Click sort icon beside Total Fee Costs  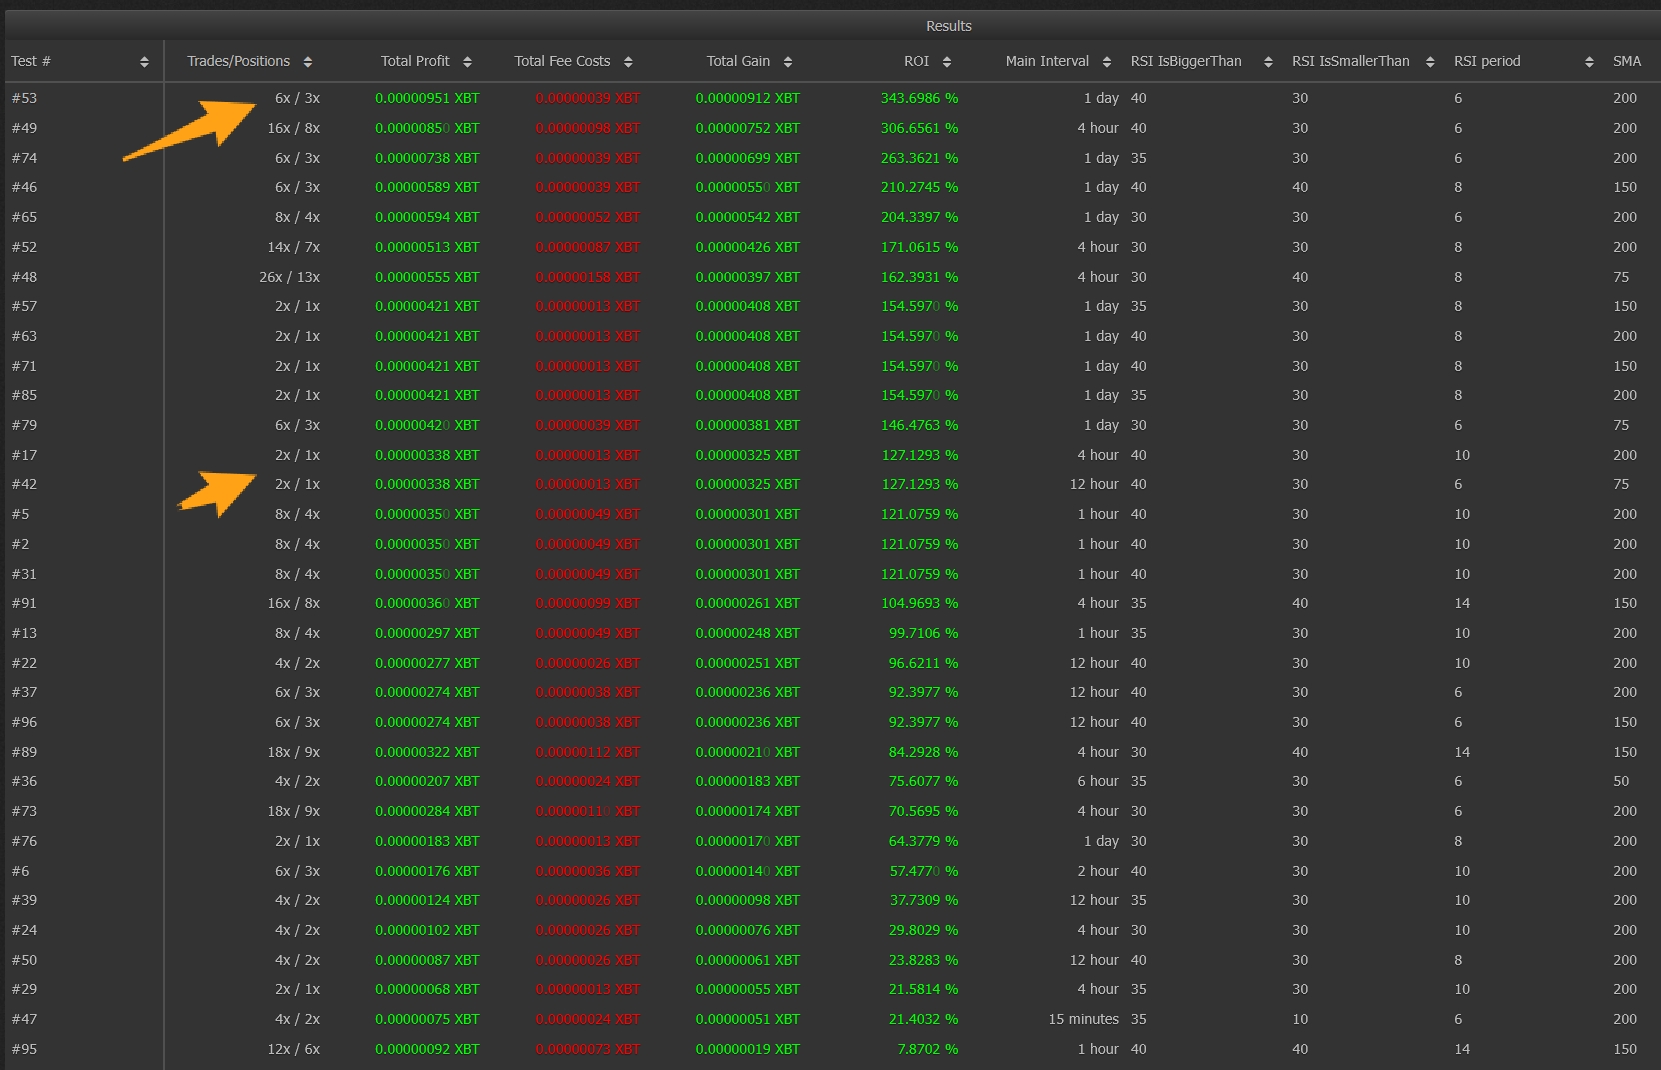point(628,62)
